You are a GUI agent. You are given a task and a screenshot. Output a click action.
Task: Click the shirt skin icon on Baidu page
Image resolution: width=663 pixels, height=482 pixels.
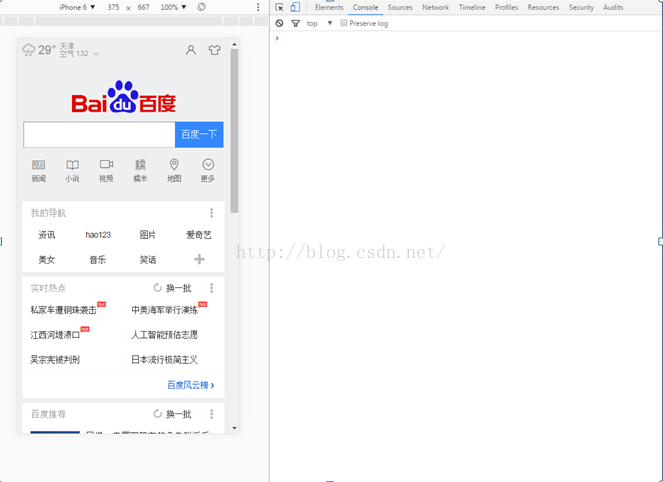(x=214, y=50)
